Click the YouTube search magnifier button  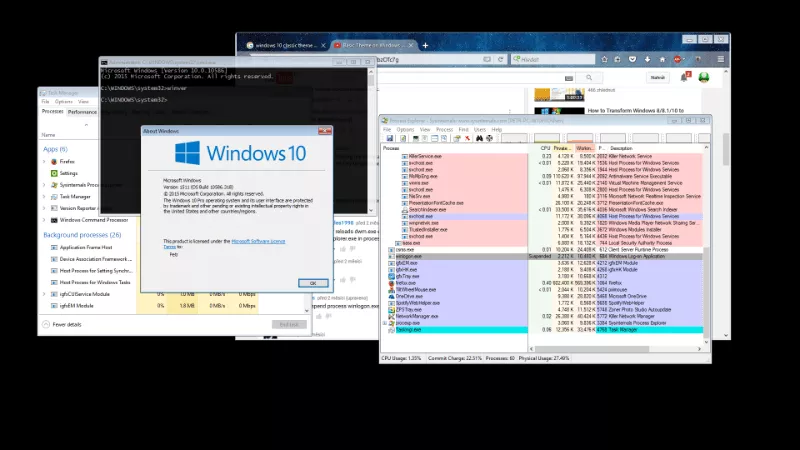pos(589,78)
